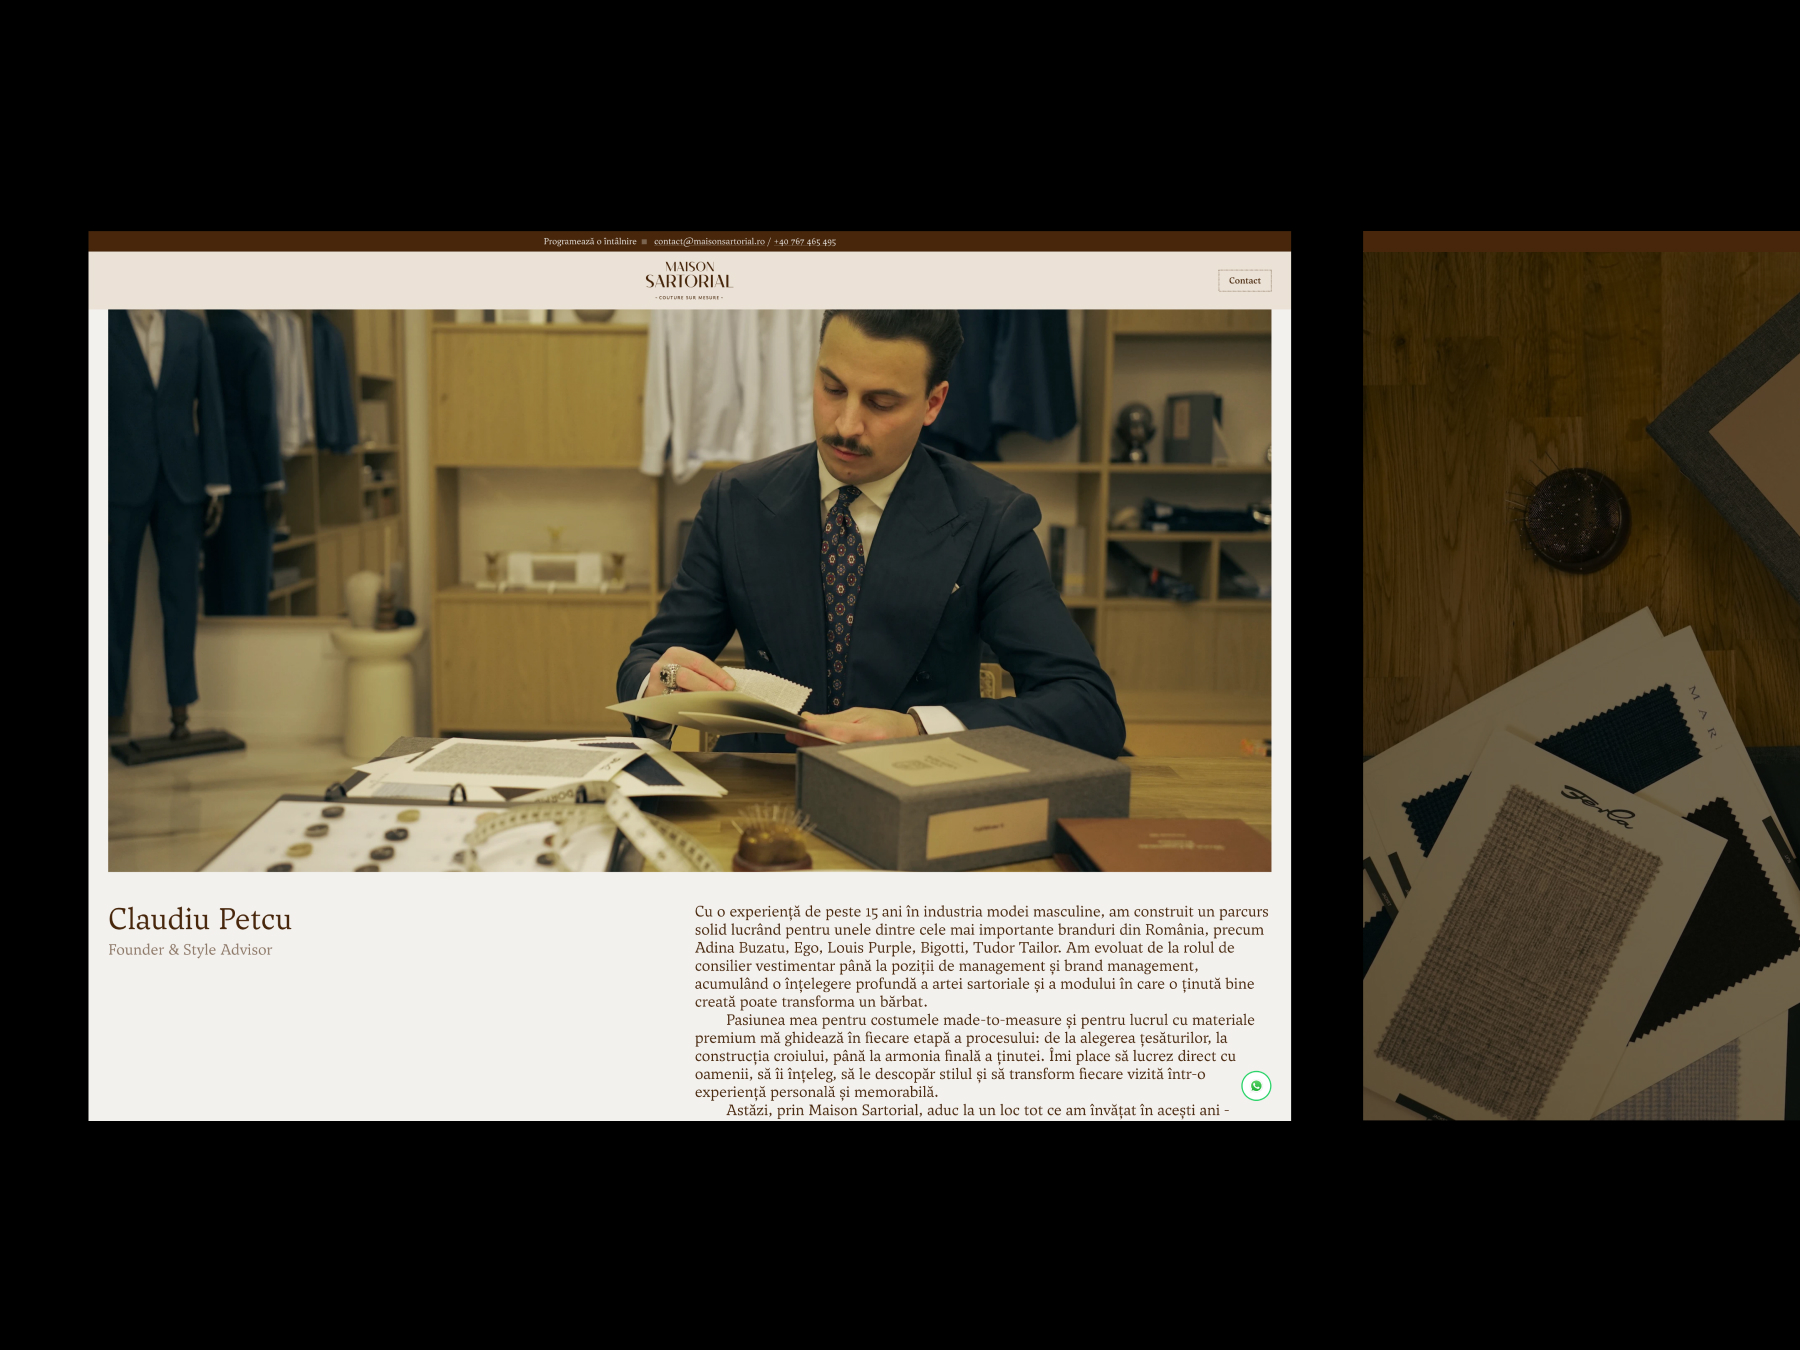Click the paragraph starting 'Cu o experiență'

[x=980, y=956]
